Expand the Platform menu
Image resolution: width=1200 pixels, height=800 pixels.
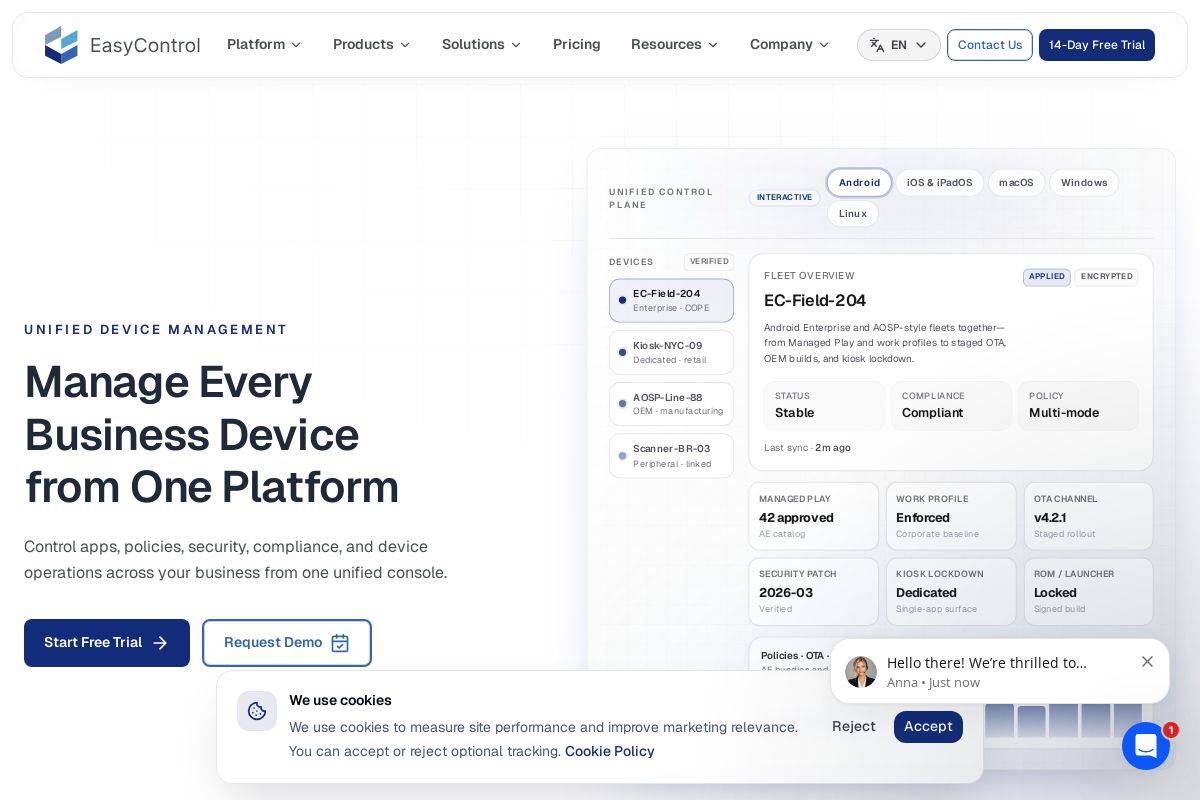tap(264, 45)
